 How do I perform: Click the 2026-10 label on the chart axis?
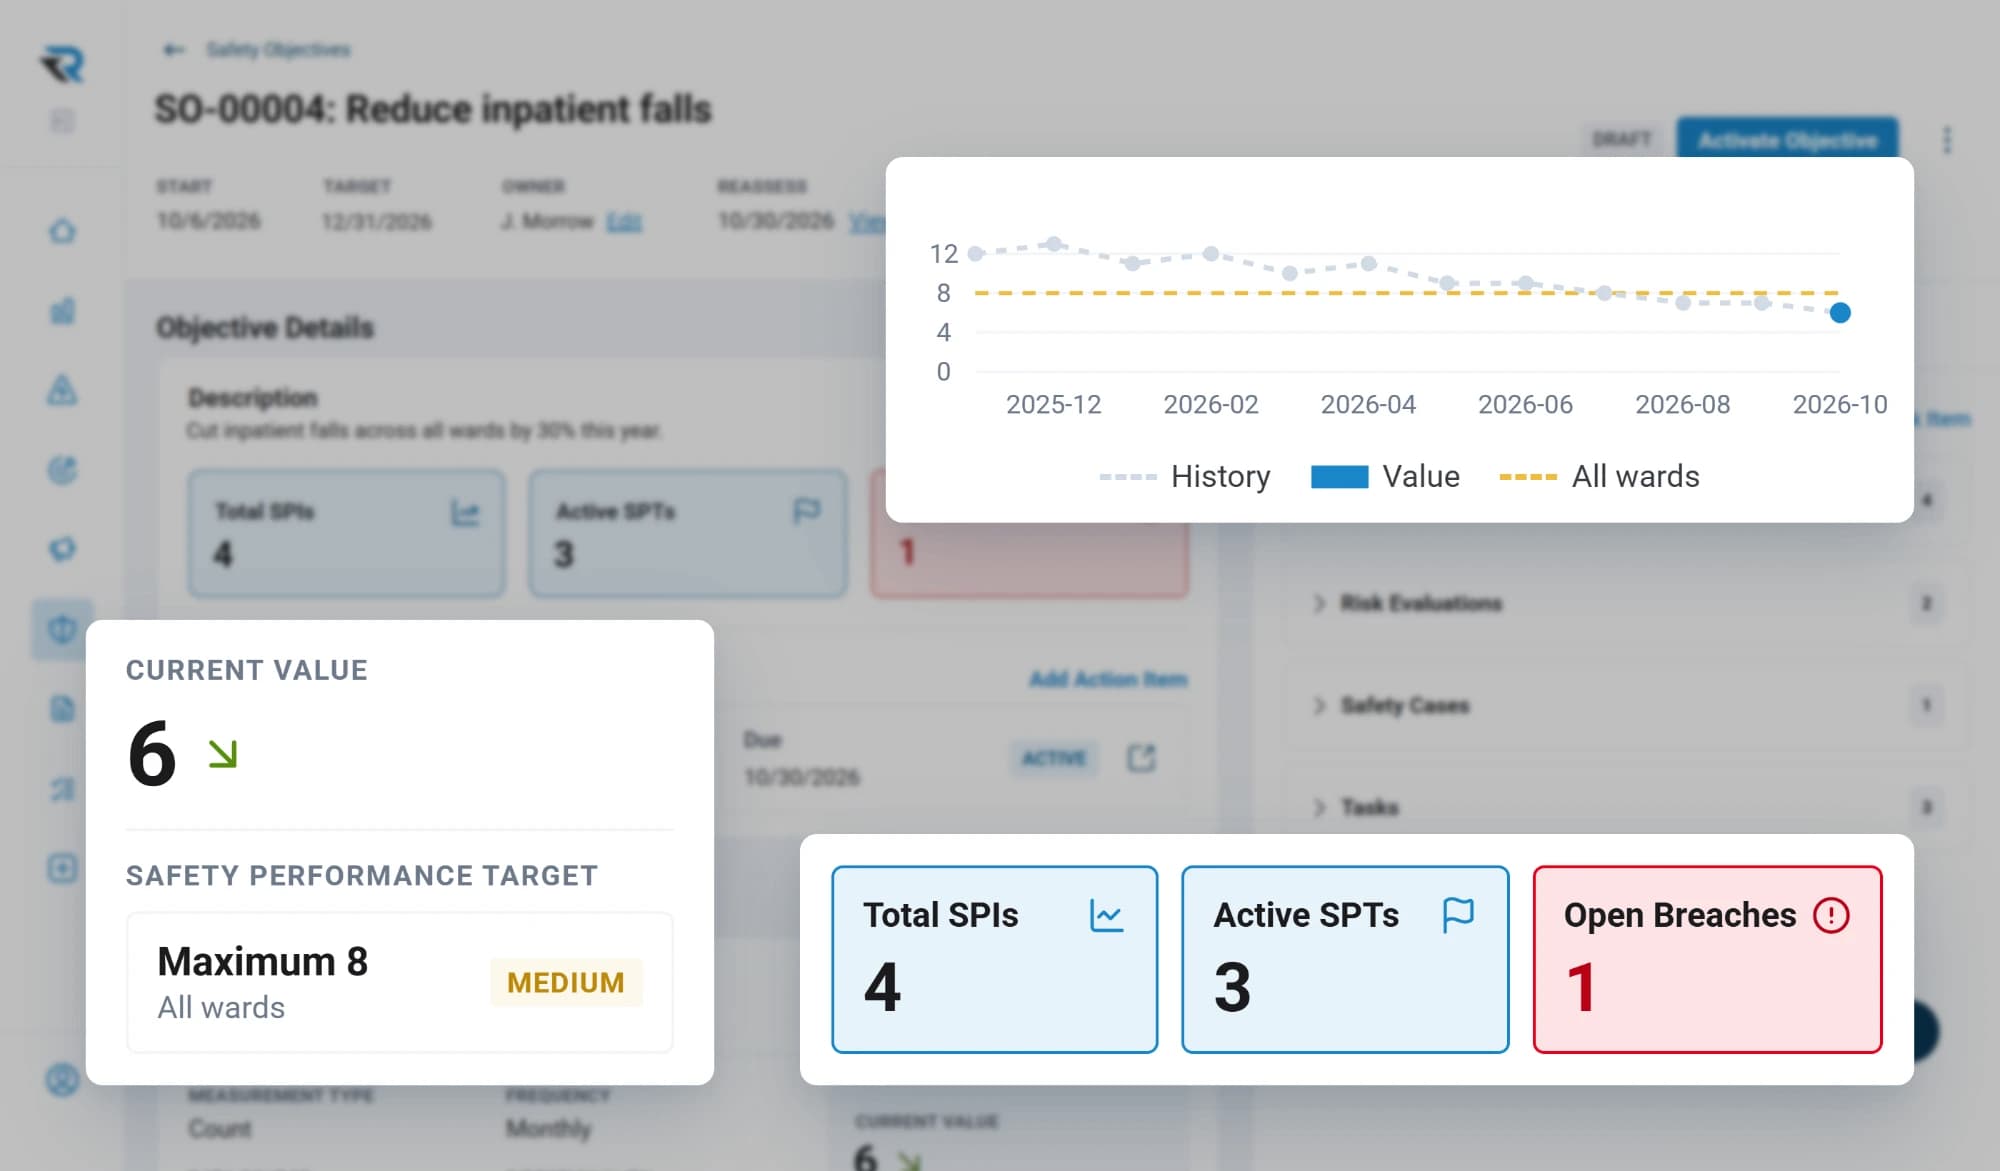pyautogui.click(x=1839, y=404)
